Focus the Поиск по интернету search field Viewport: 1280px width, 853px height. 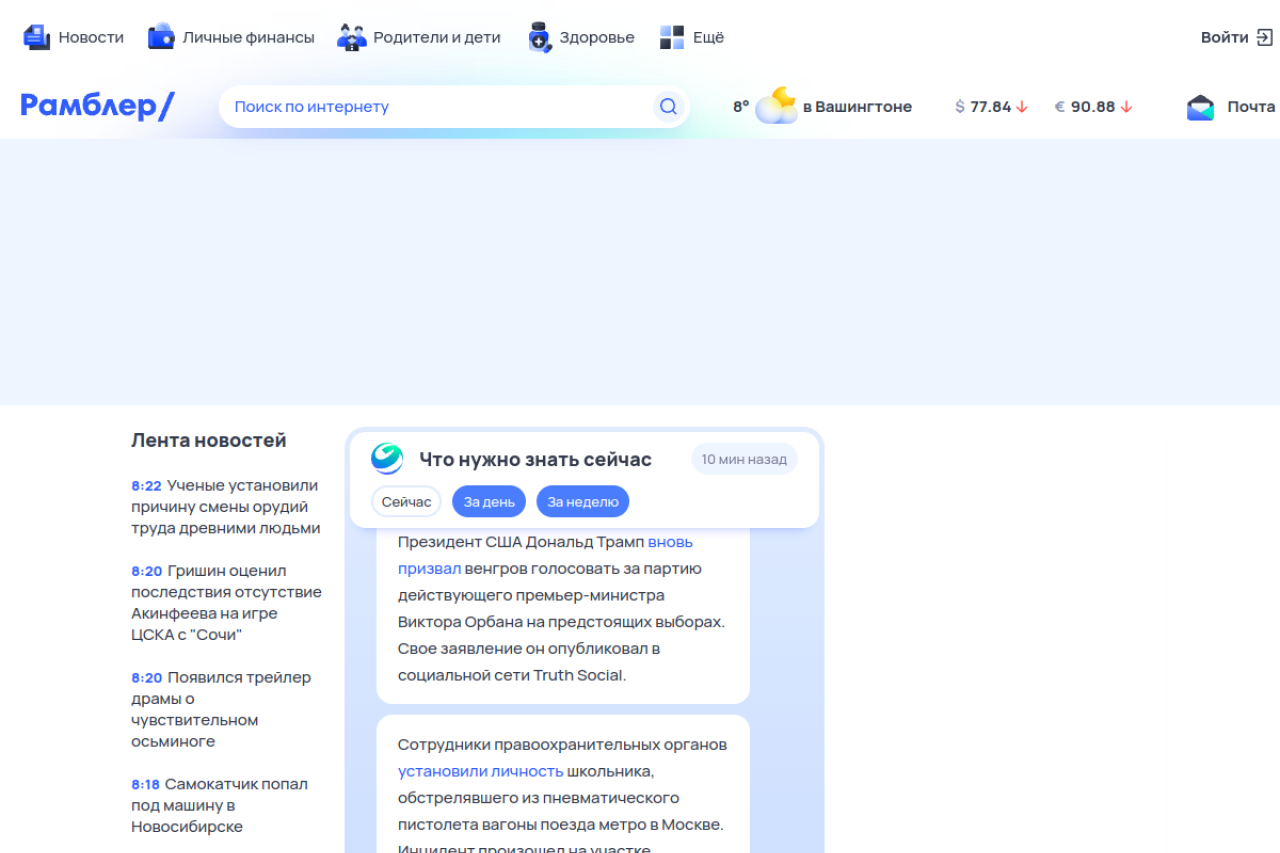(x=440, y=107)
